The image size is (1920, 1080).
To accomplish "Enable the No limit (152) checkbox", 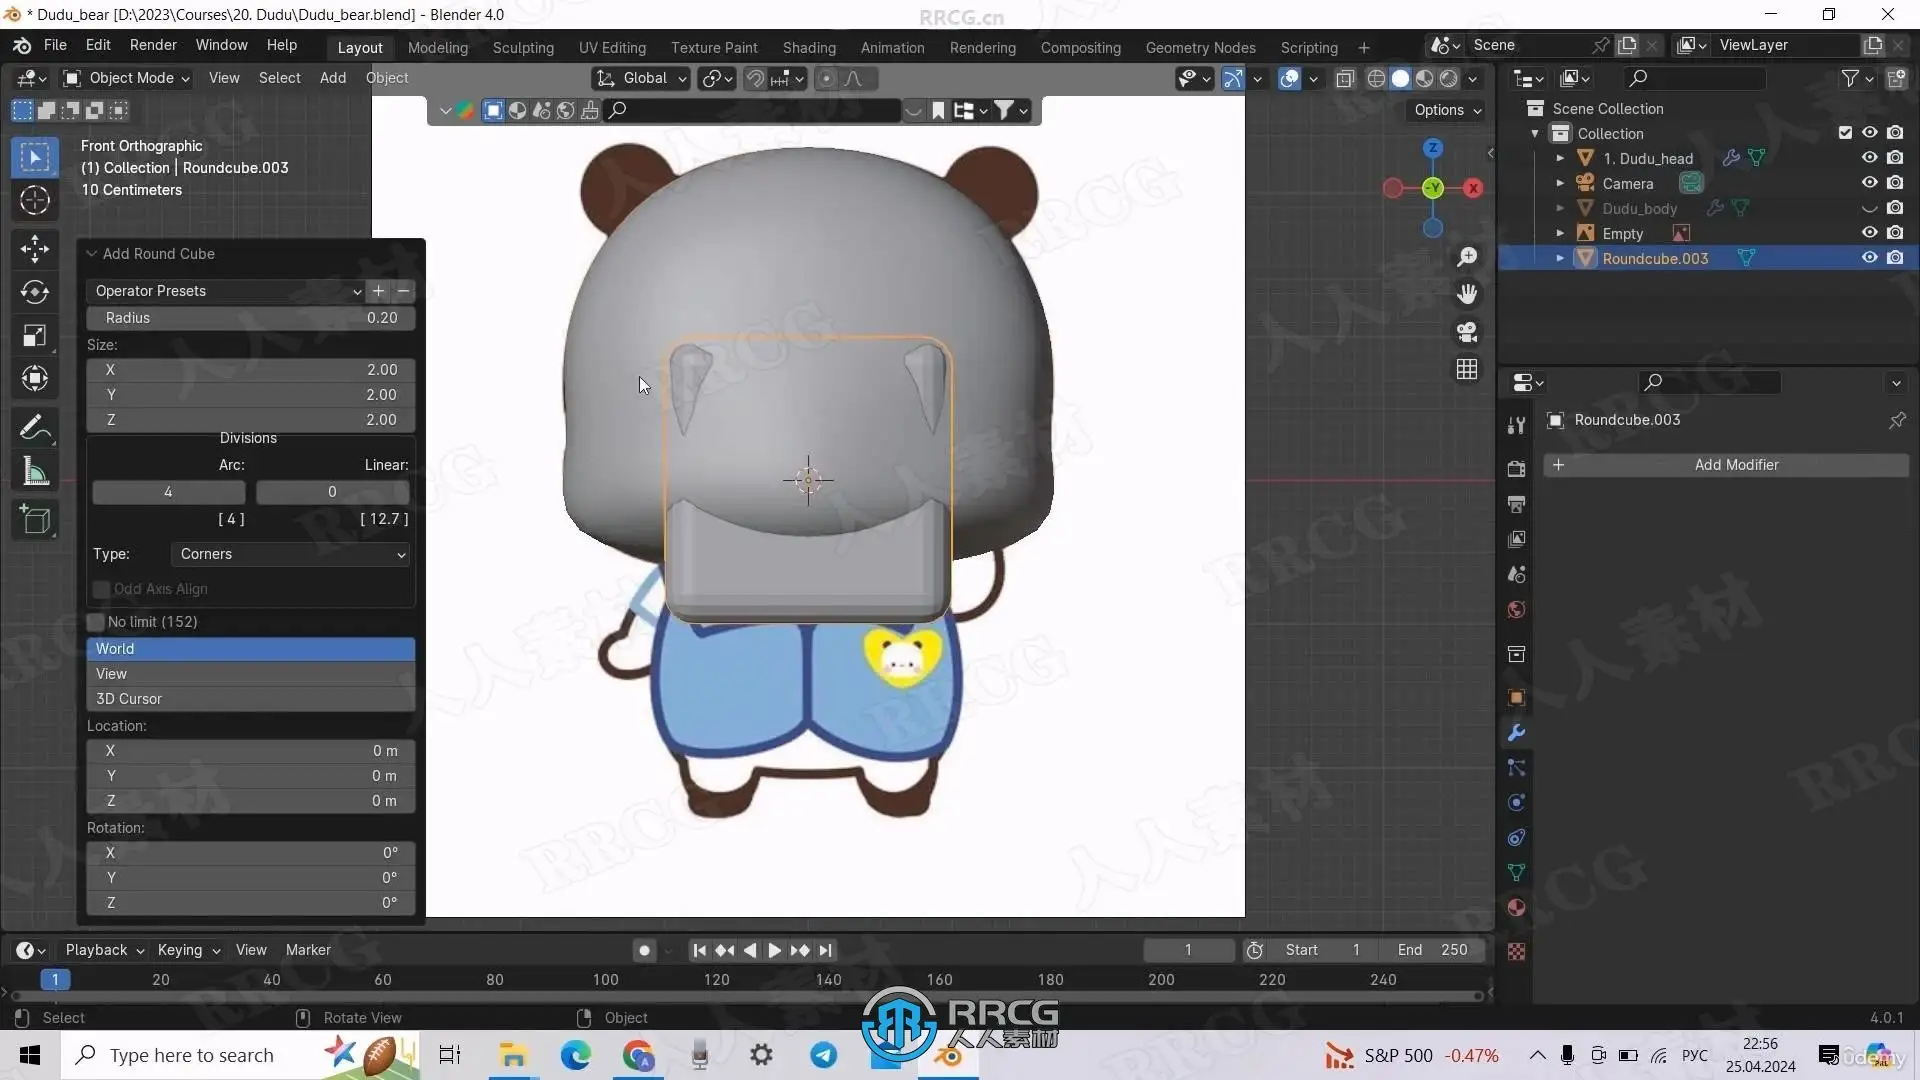I will 96,622.
